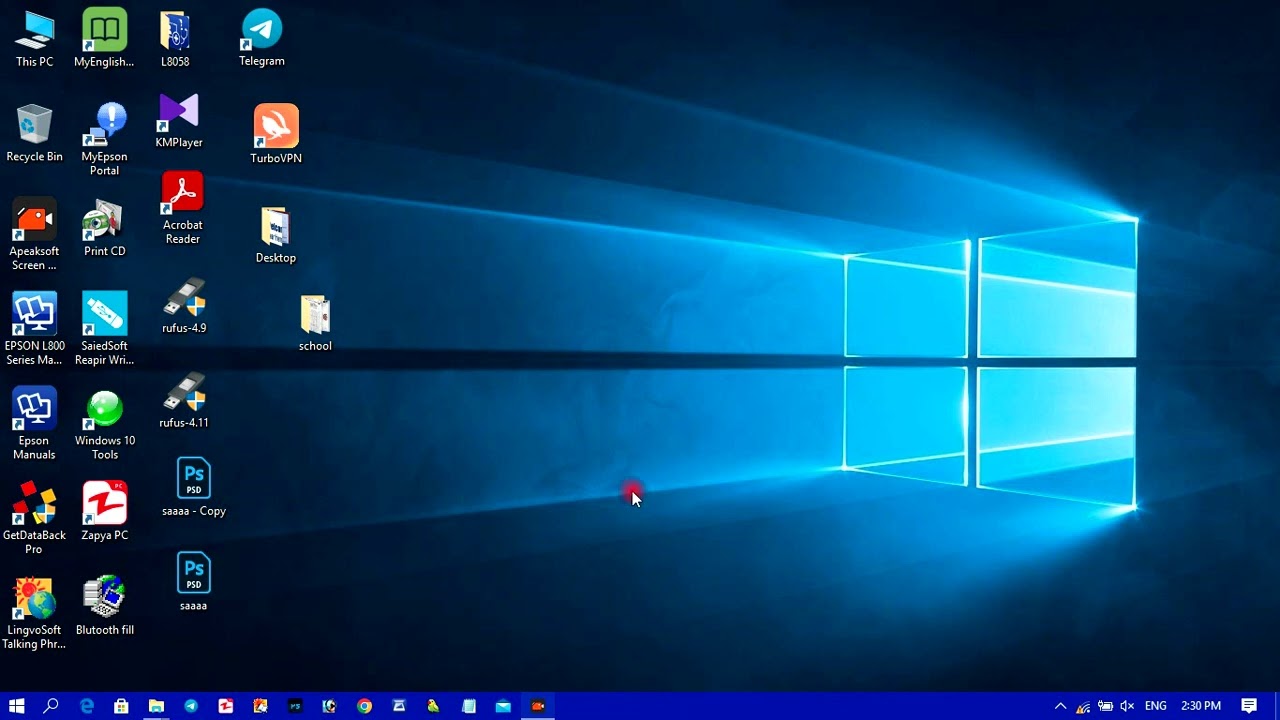Select the rufus-4.9 icon
The image size is (1280, 720).
pos(184,306)
